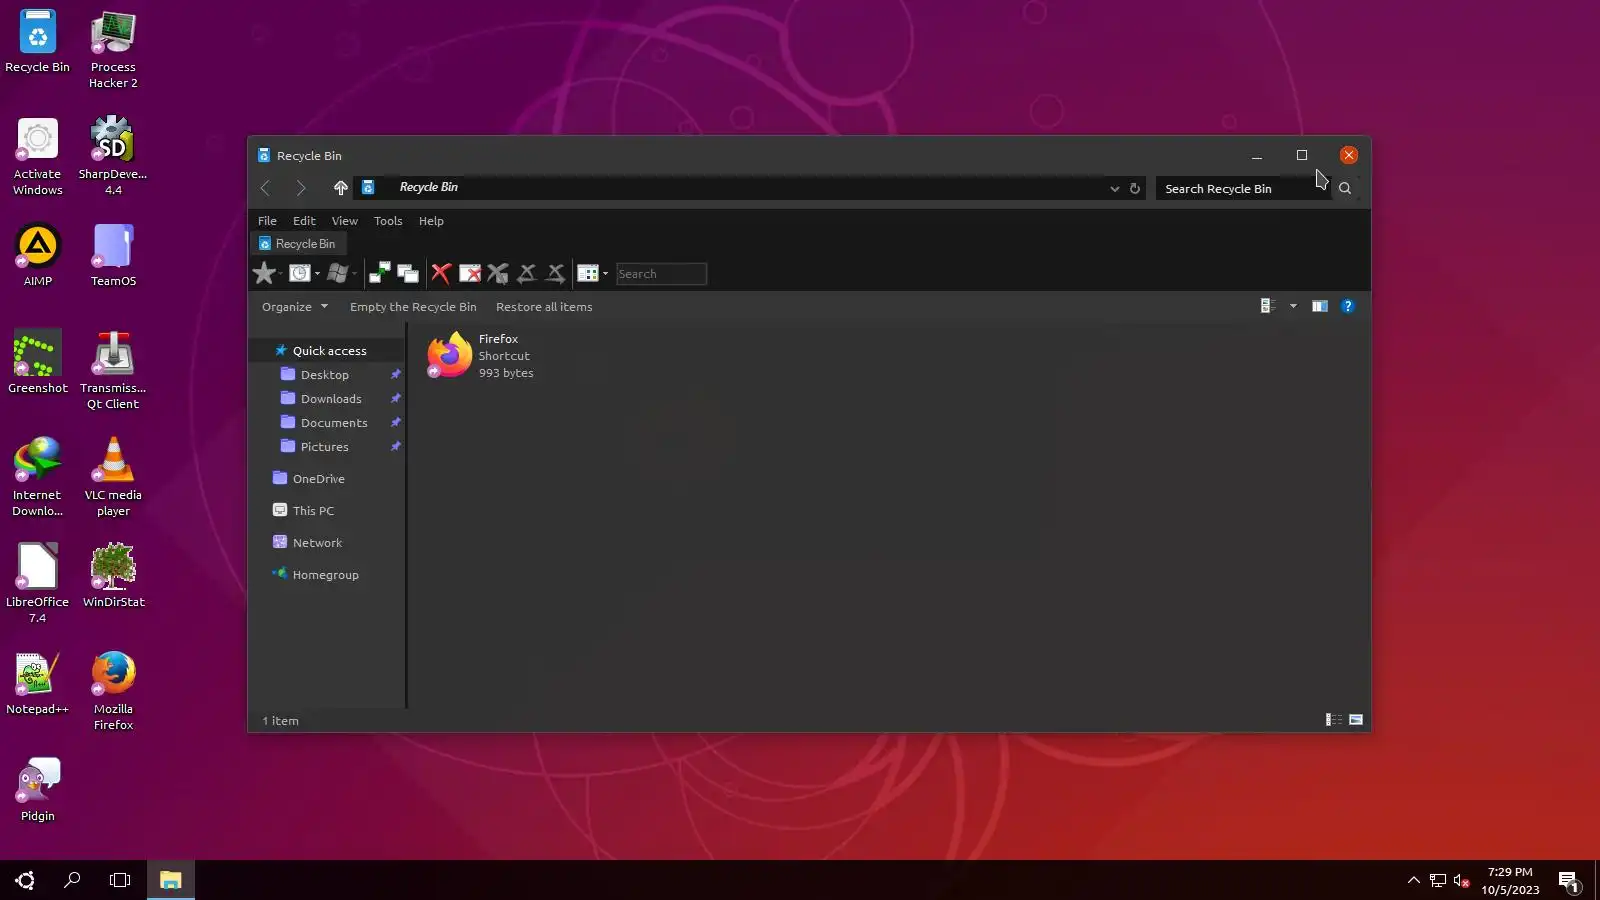The width and height of the screenshot is (1600, 900).
Task: Open the File menu
Action: click(x=267, y=221)
